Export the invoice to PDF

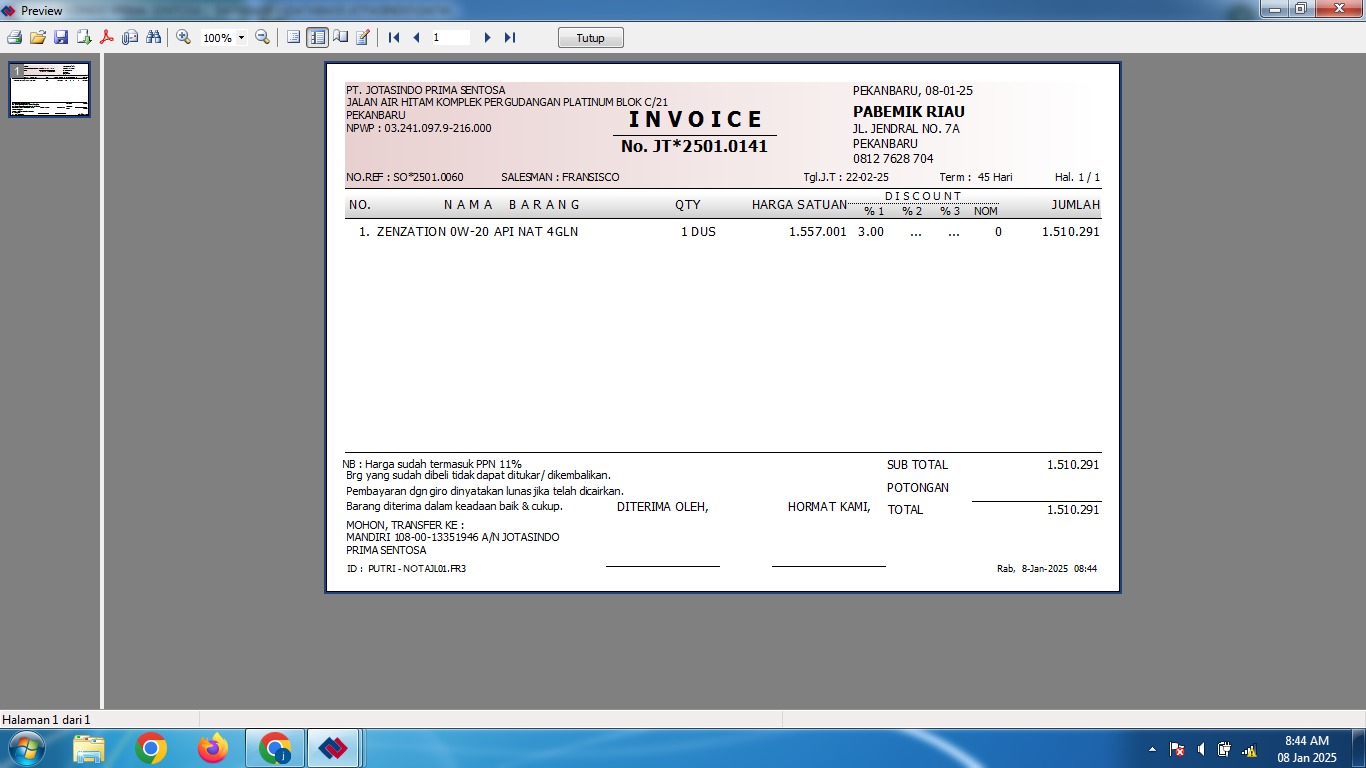click(x=107, y=37)
